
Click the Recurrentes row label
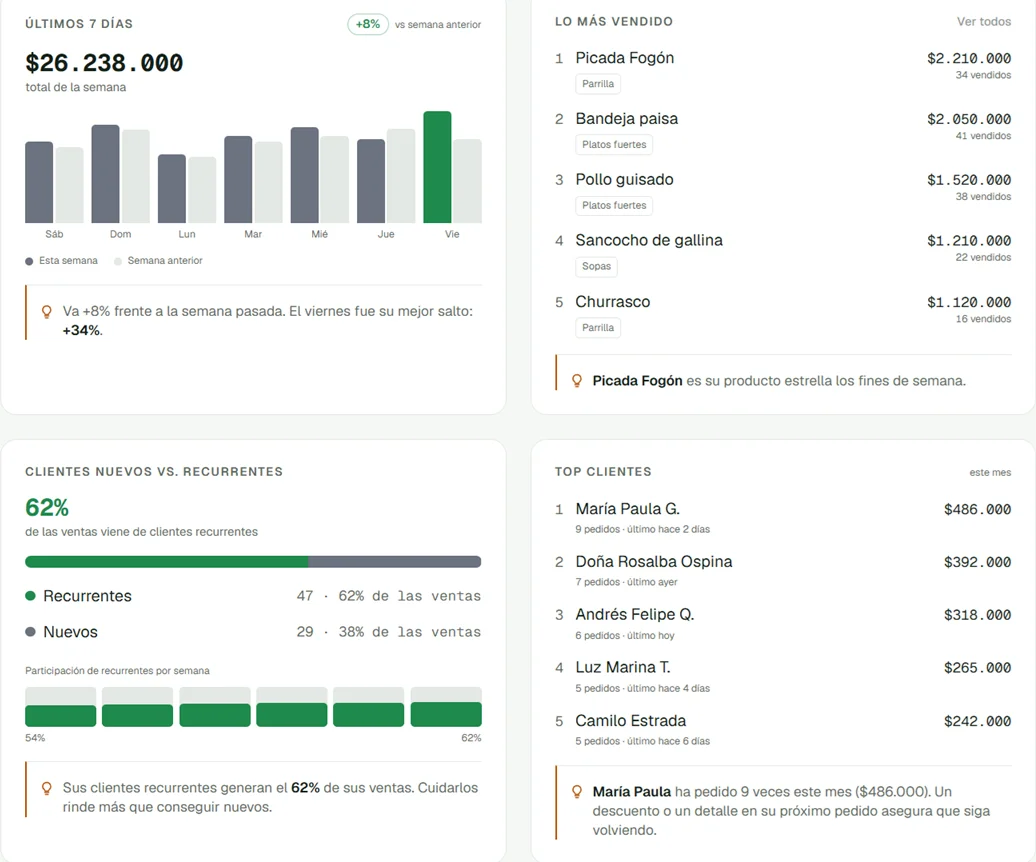click(87, 596)
